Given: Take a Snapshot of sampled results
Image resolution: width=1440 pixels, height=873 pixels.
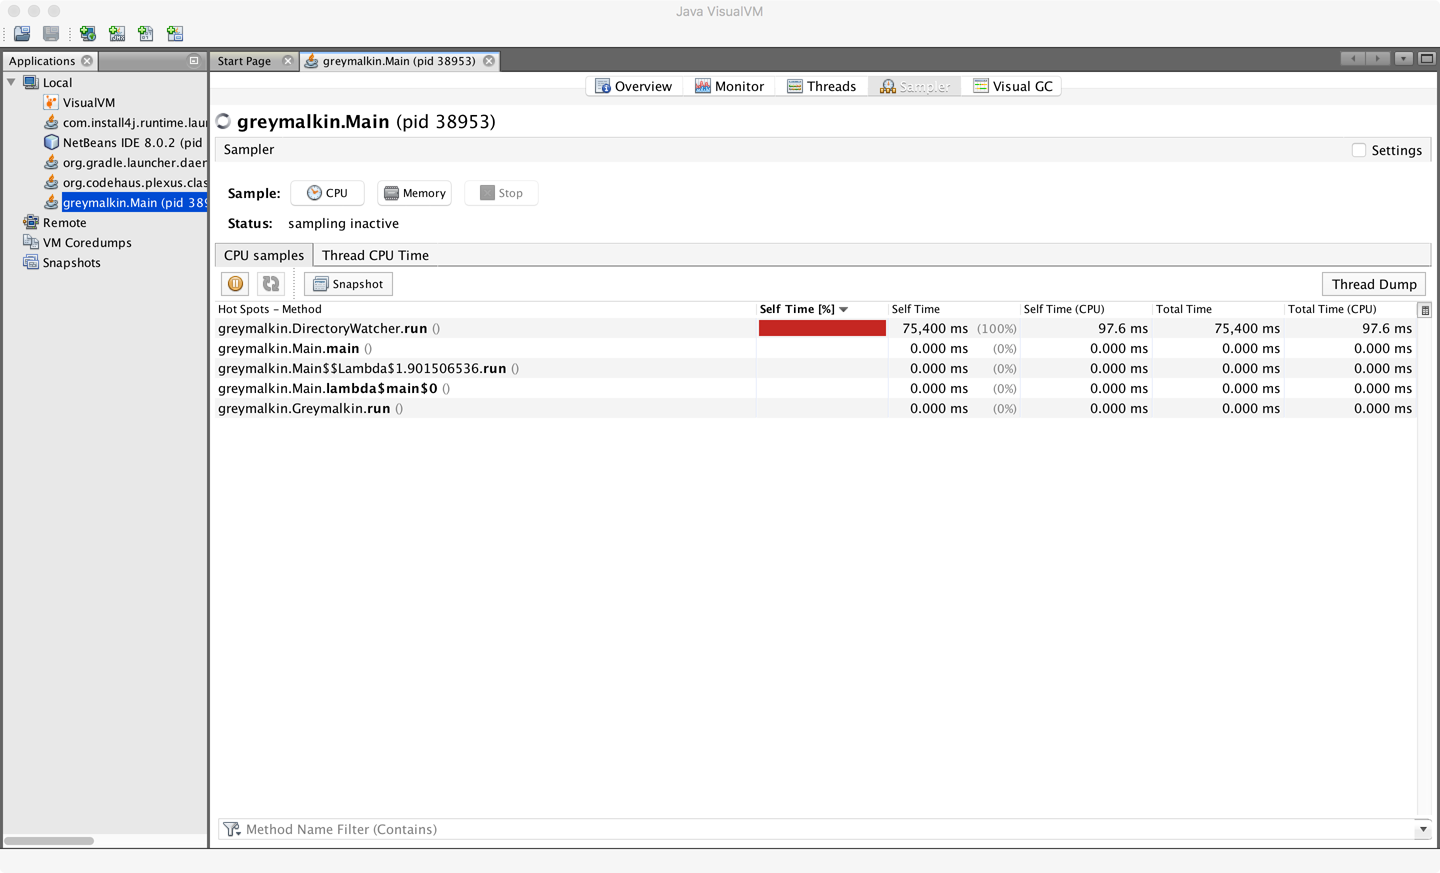Looking at the screenshot, I should pyautogui.click(x=348, y=284).
